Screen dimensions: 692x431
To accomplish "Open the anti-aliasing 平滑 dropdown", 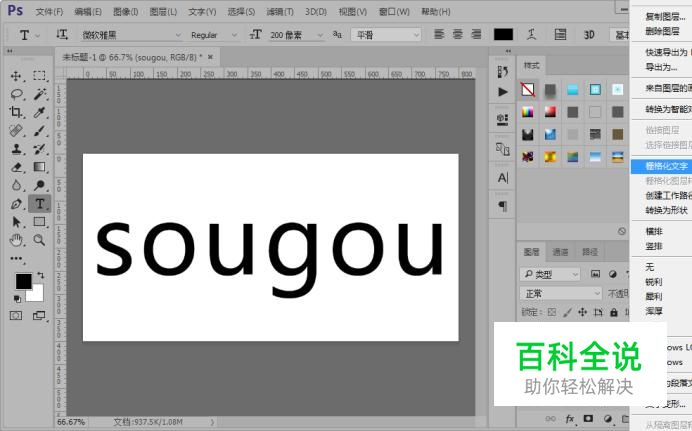I will [386, 35].
